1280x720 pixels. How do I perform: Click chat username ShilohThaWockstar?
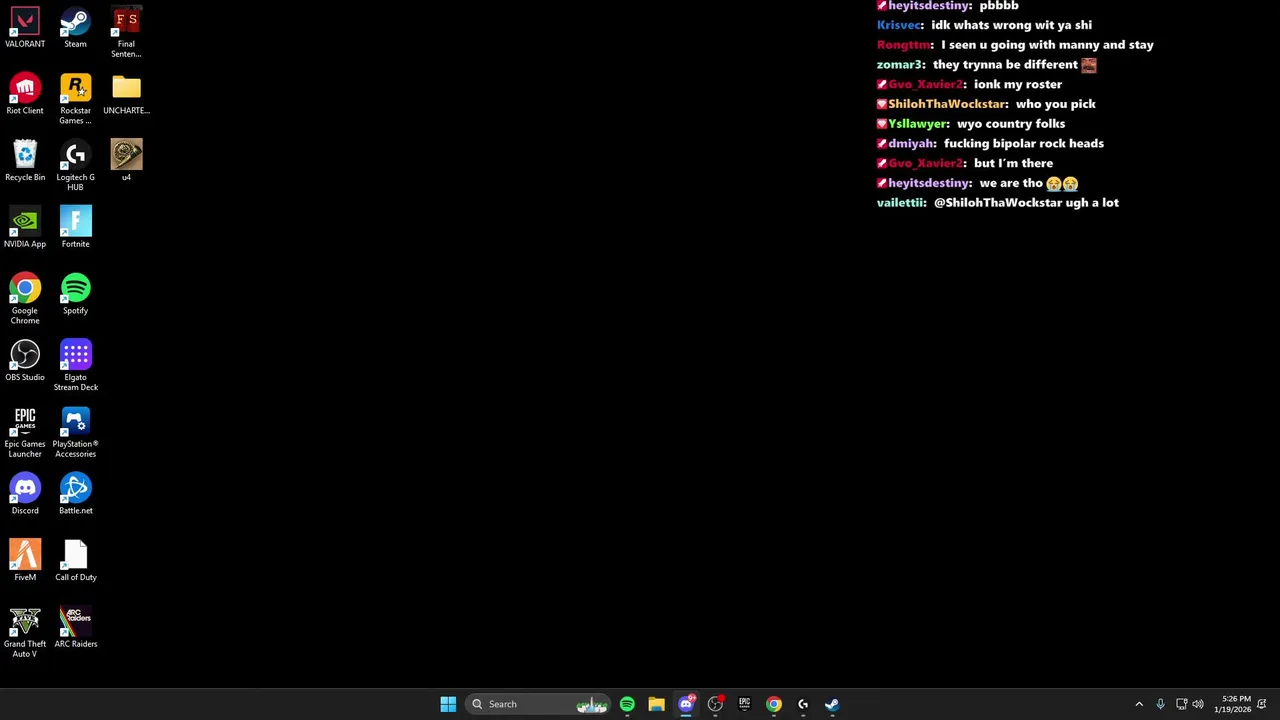tap(948, 104)
